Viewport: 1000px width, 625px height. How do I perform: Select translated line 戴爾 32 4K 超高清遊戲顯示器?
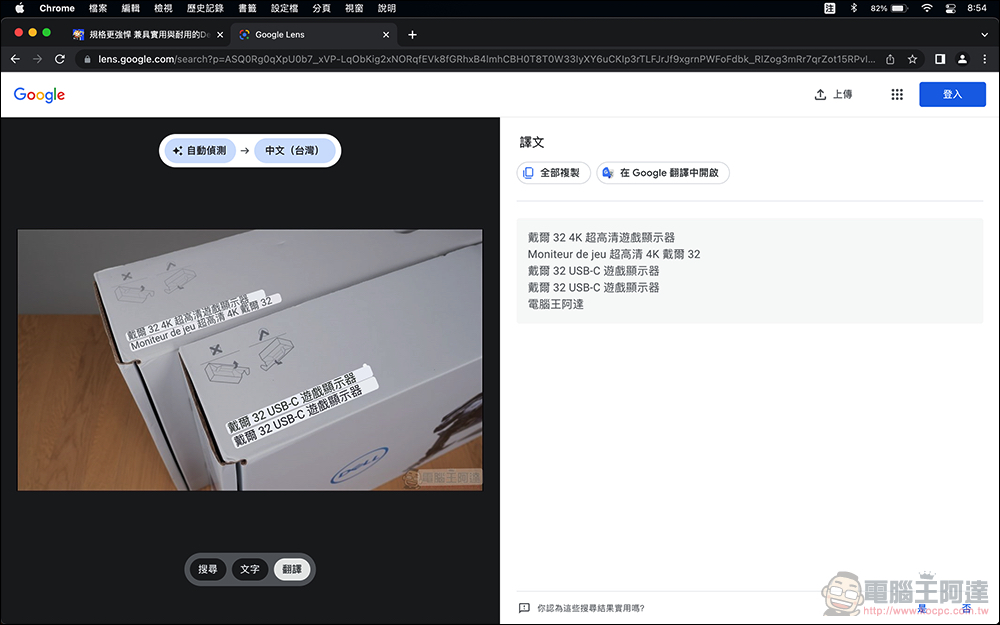601,238
